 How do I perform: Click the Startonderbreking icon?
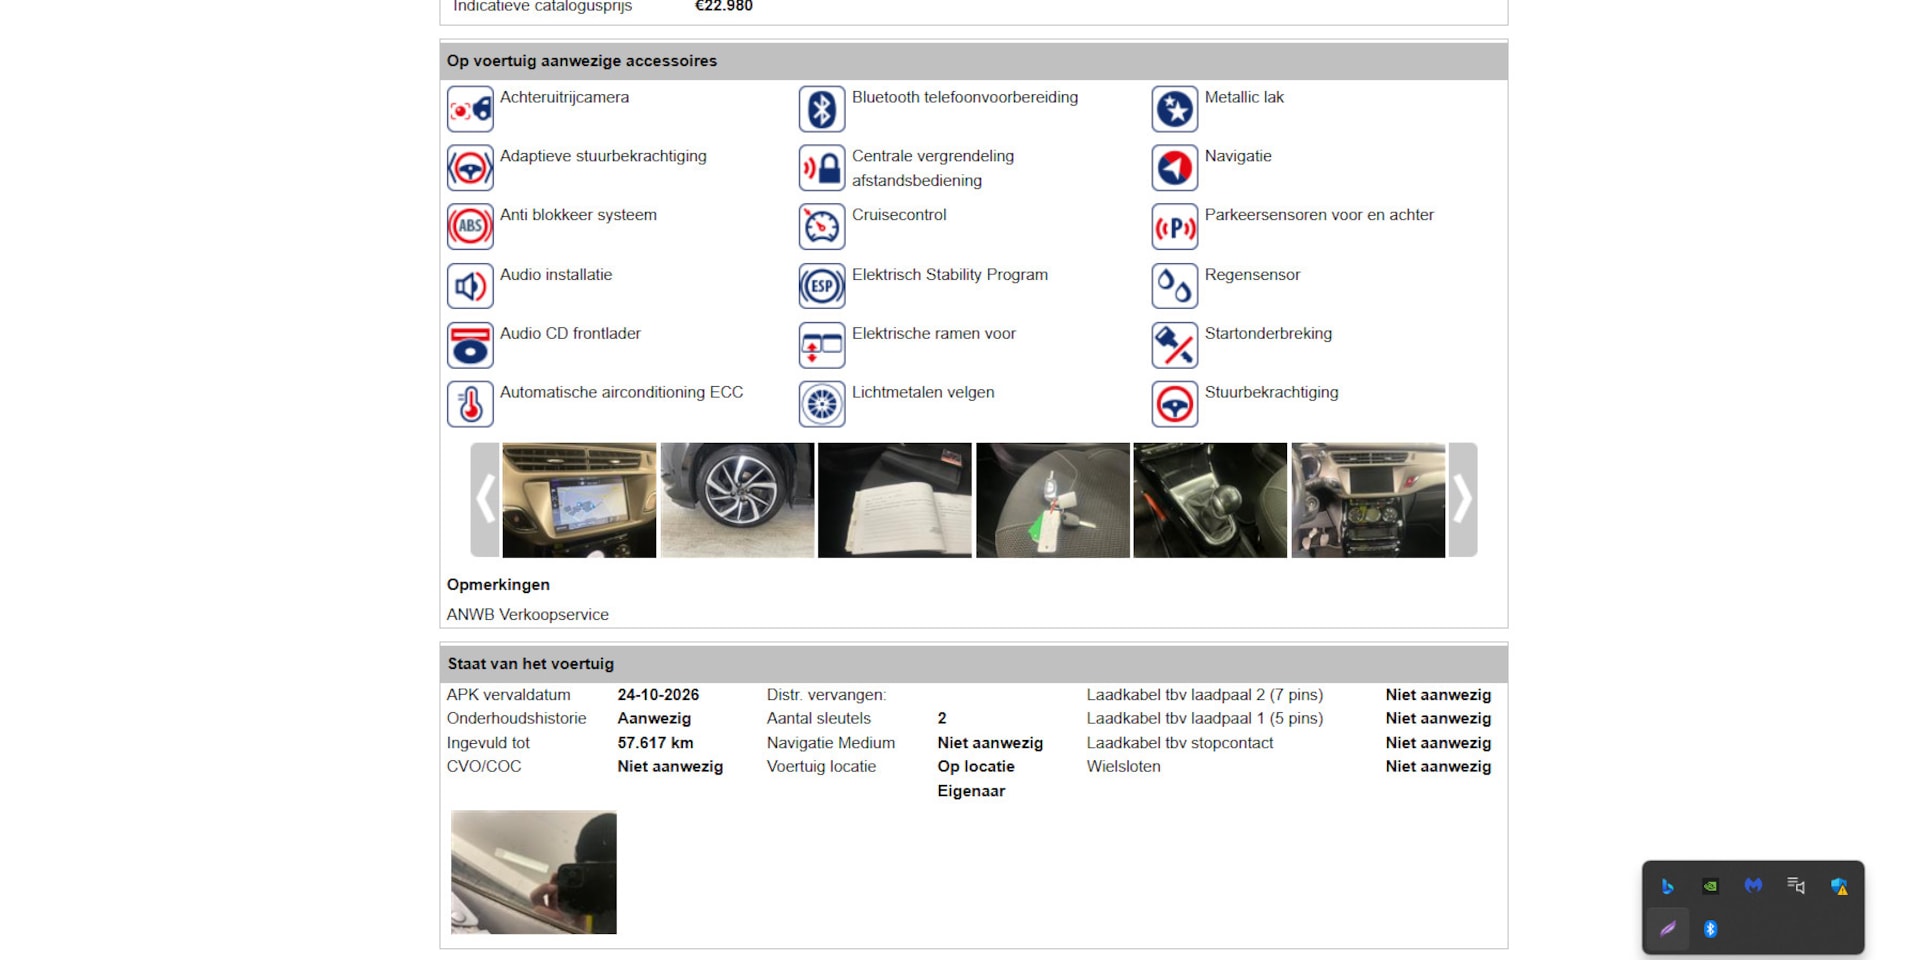[1174, 345]
